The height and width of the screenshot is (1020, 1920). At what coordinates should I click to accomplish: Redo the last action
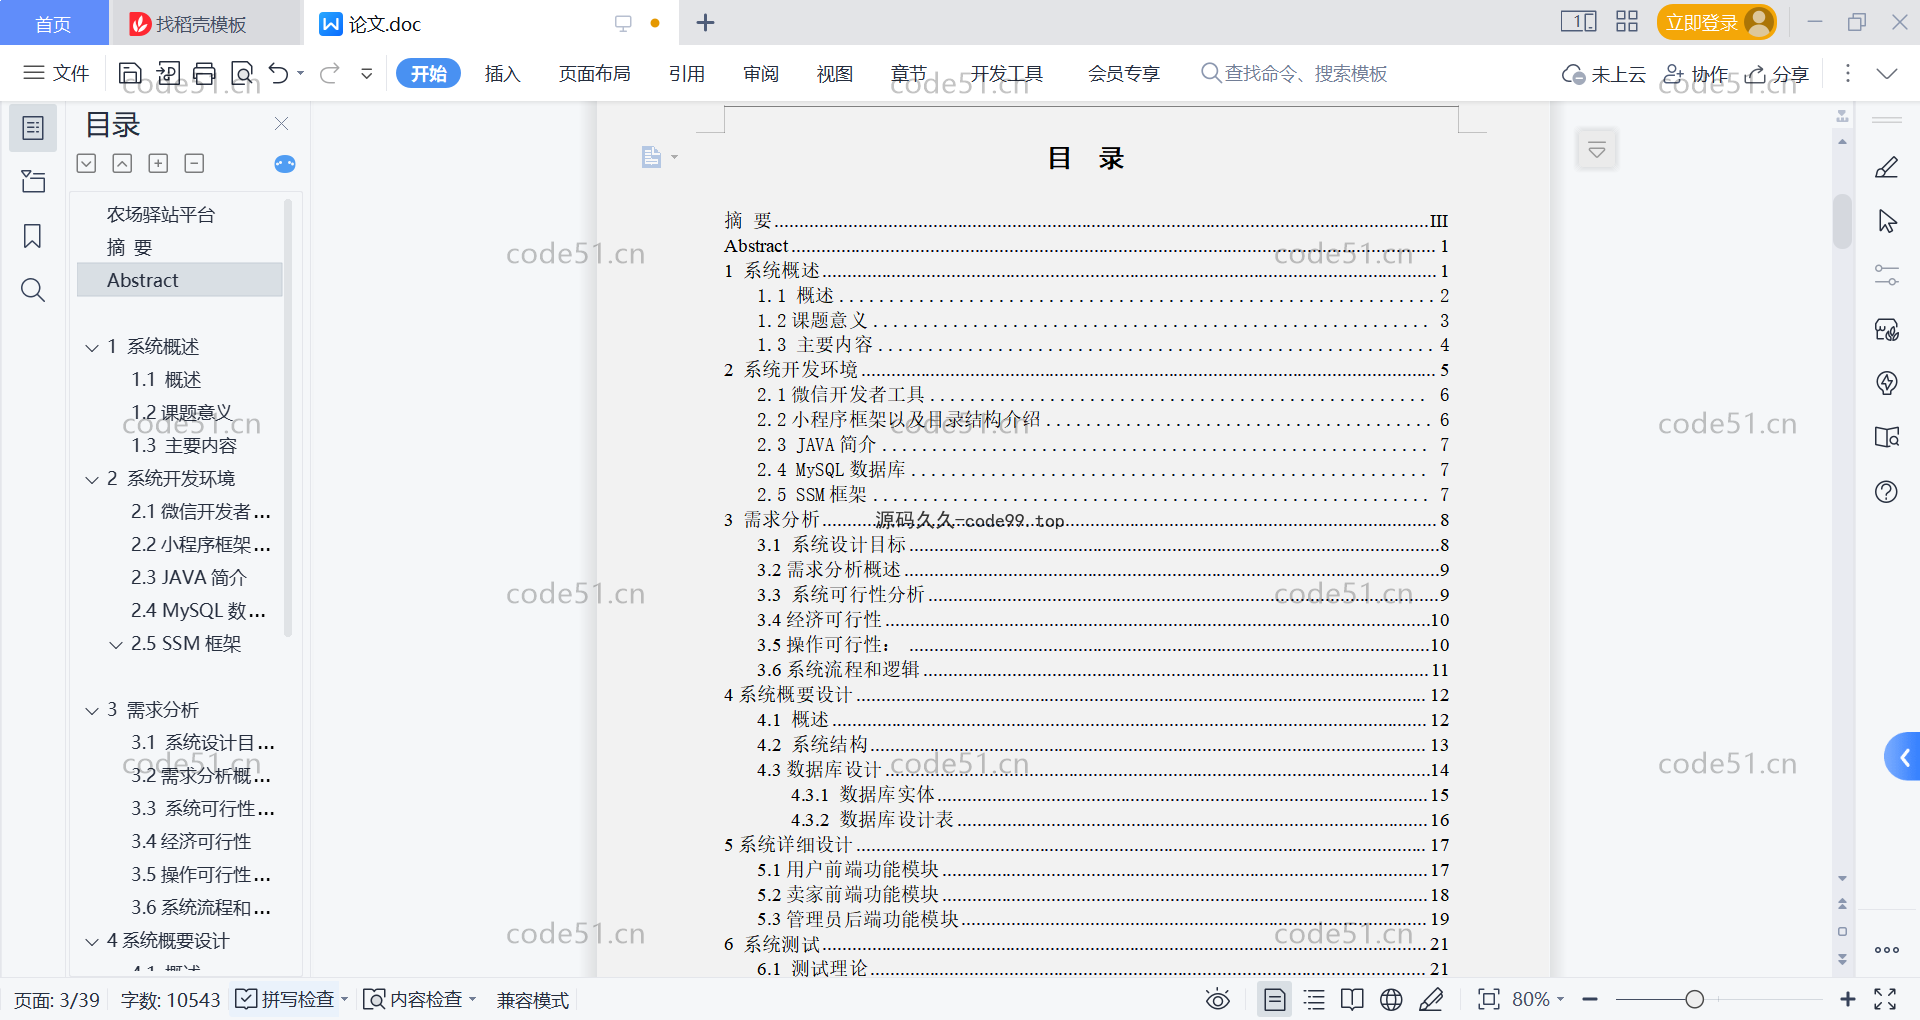[x=330, y=73]
